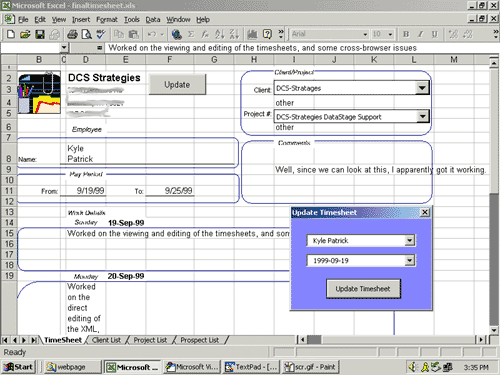The image size is (500, 375).
Task: Click the horizontal scrollbar thumb
Action: [314, 340]
